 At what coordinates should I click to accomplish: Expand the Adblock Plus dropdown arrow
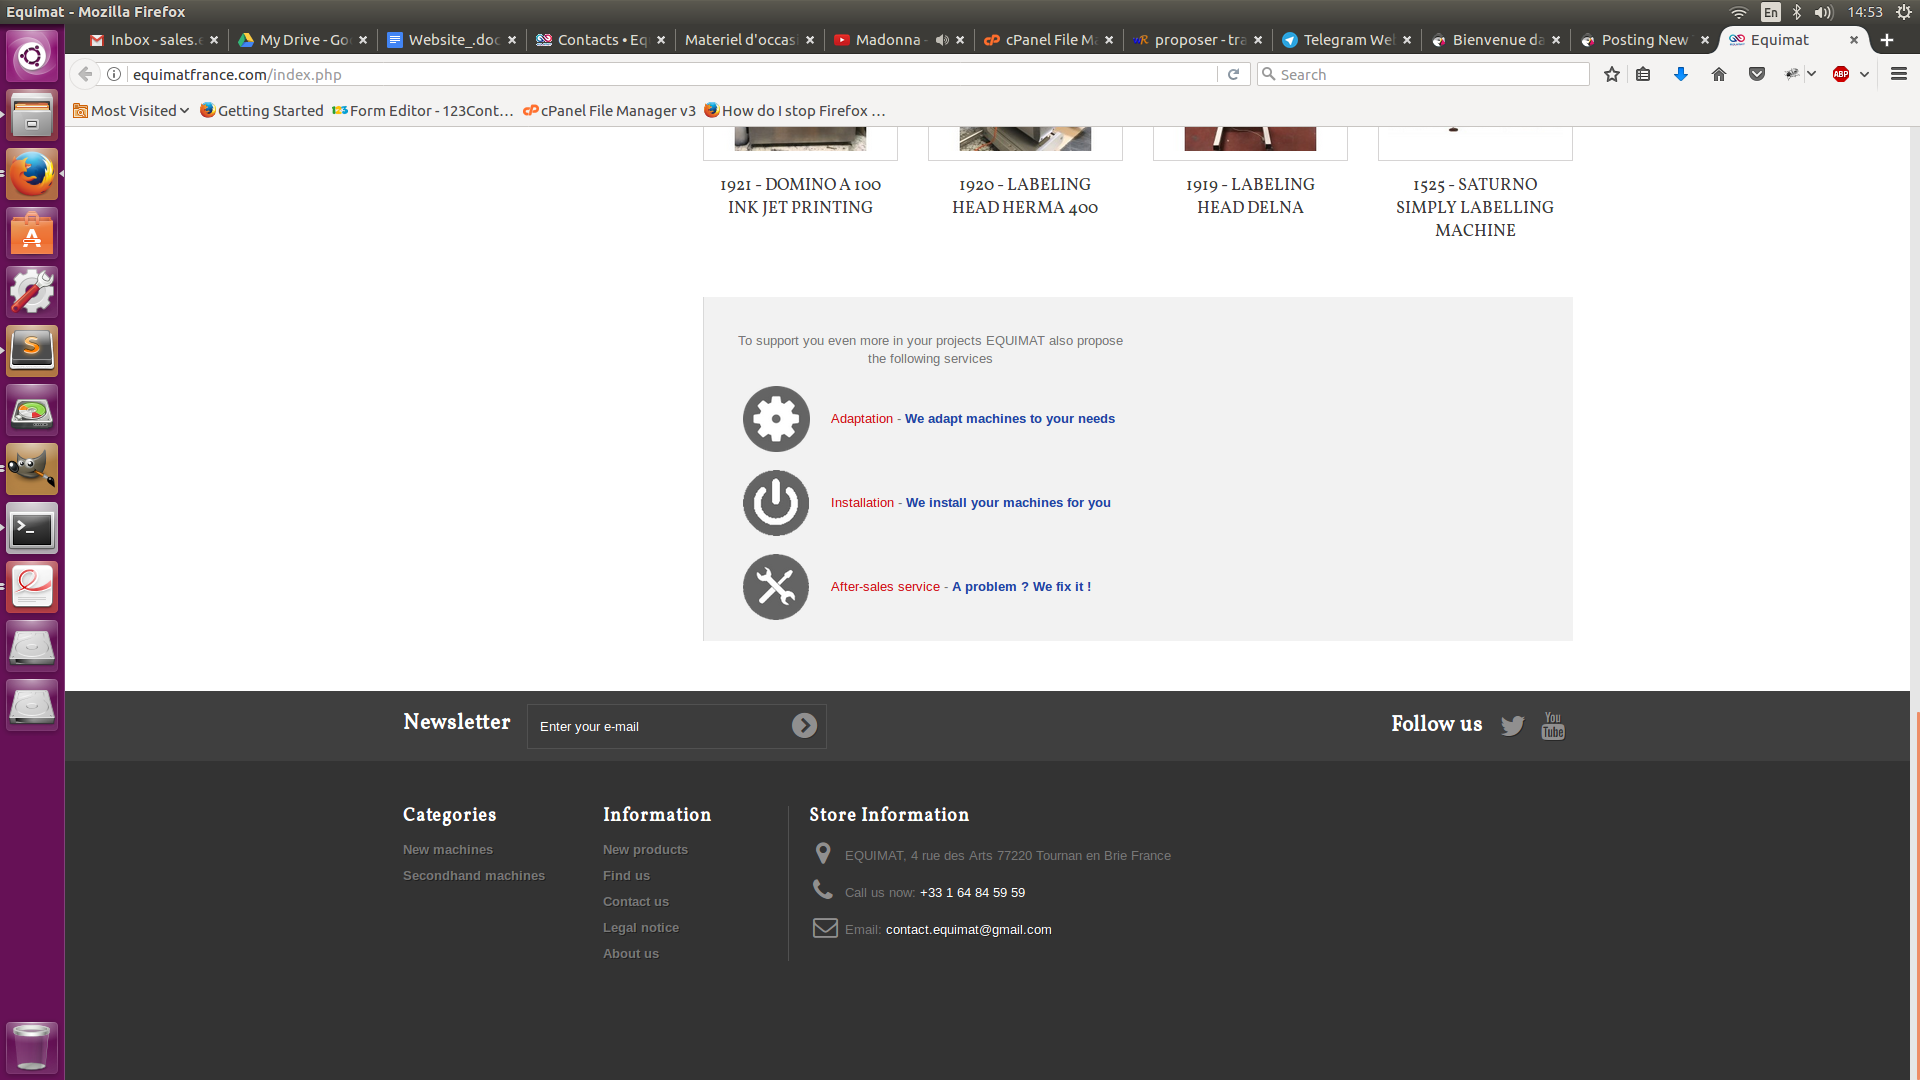1864,75
